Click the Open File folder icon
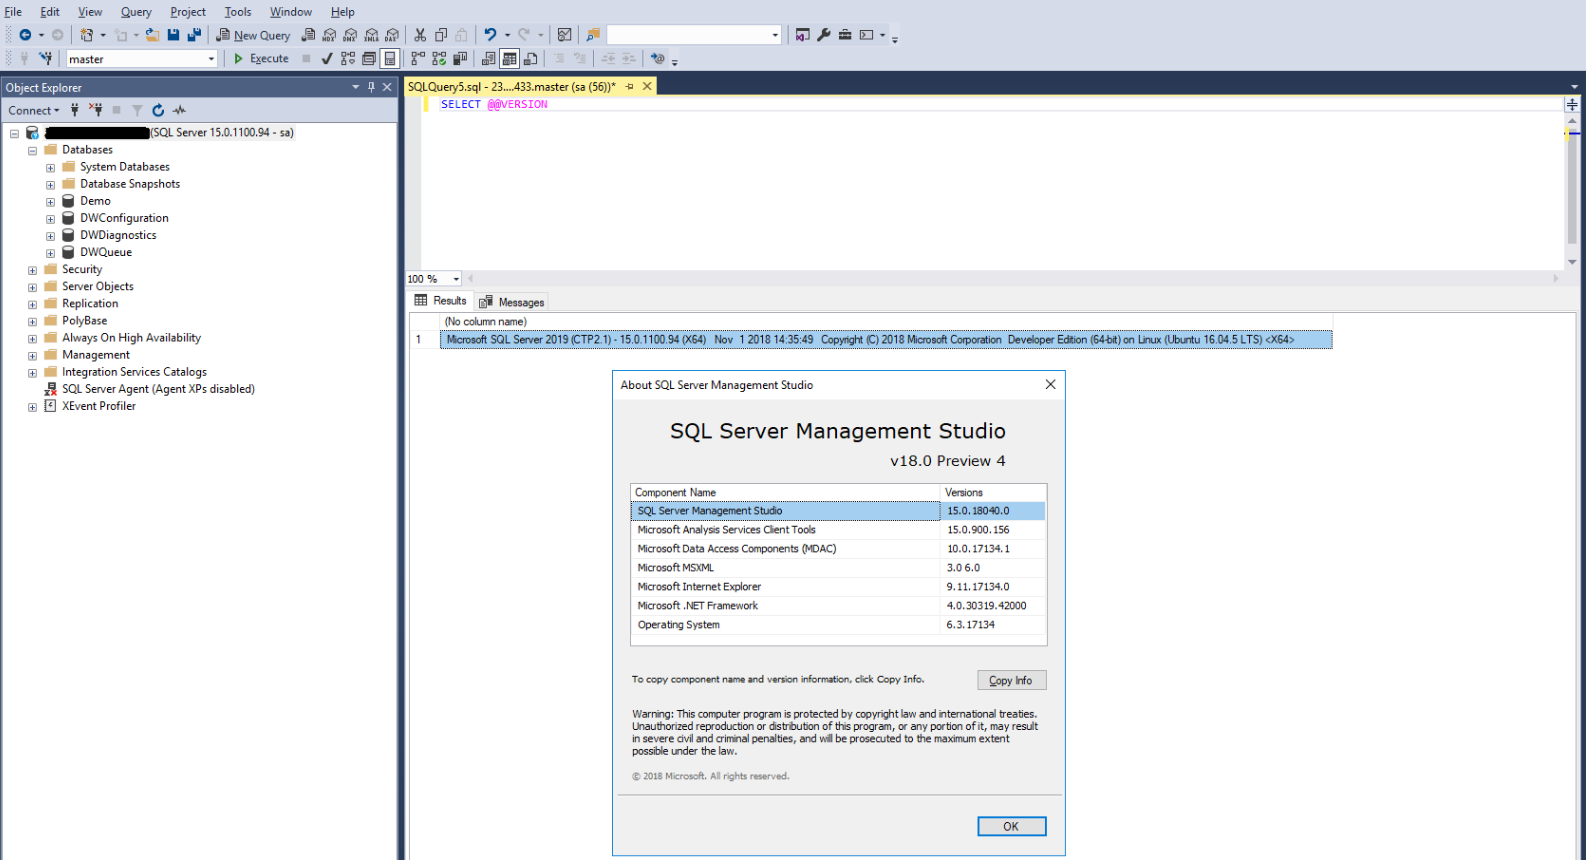Viewport: 1586px width, 860px height. click(152, 35)
